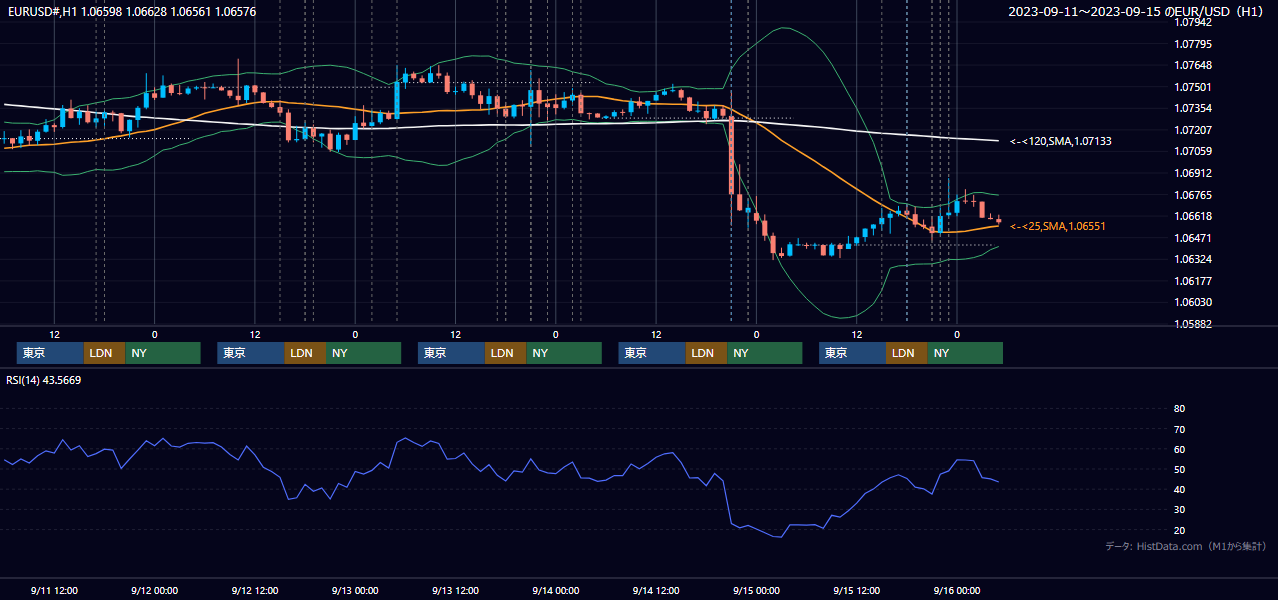Click the 9/14 12:00 time axis label
The width and height of the screenshot is (1278, 600).
click(x=656, y=590)
